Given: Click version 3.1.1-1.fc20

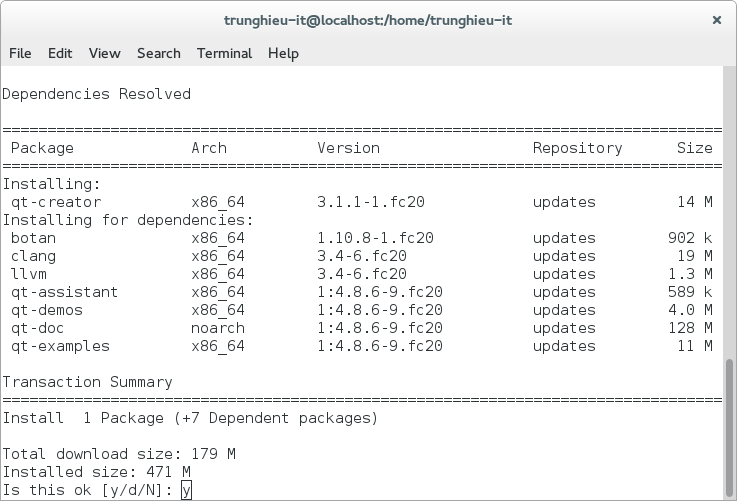Looking at the screenshot, I should [371, 202].
